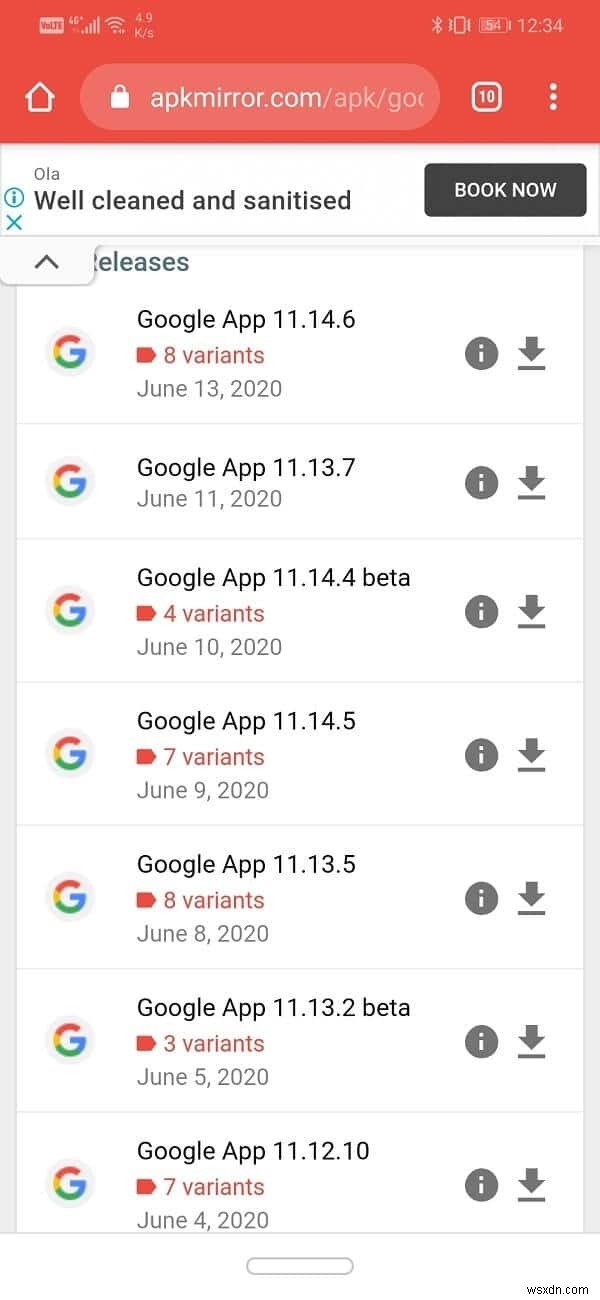View info for Google App 11.14.5
Image resolution: width=600 pixels, height=1300 pixels.
481,755
